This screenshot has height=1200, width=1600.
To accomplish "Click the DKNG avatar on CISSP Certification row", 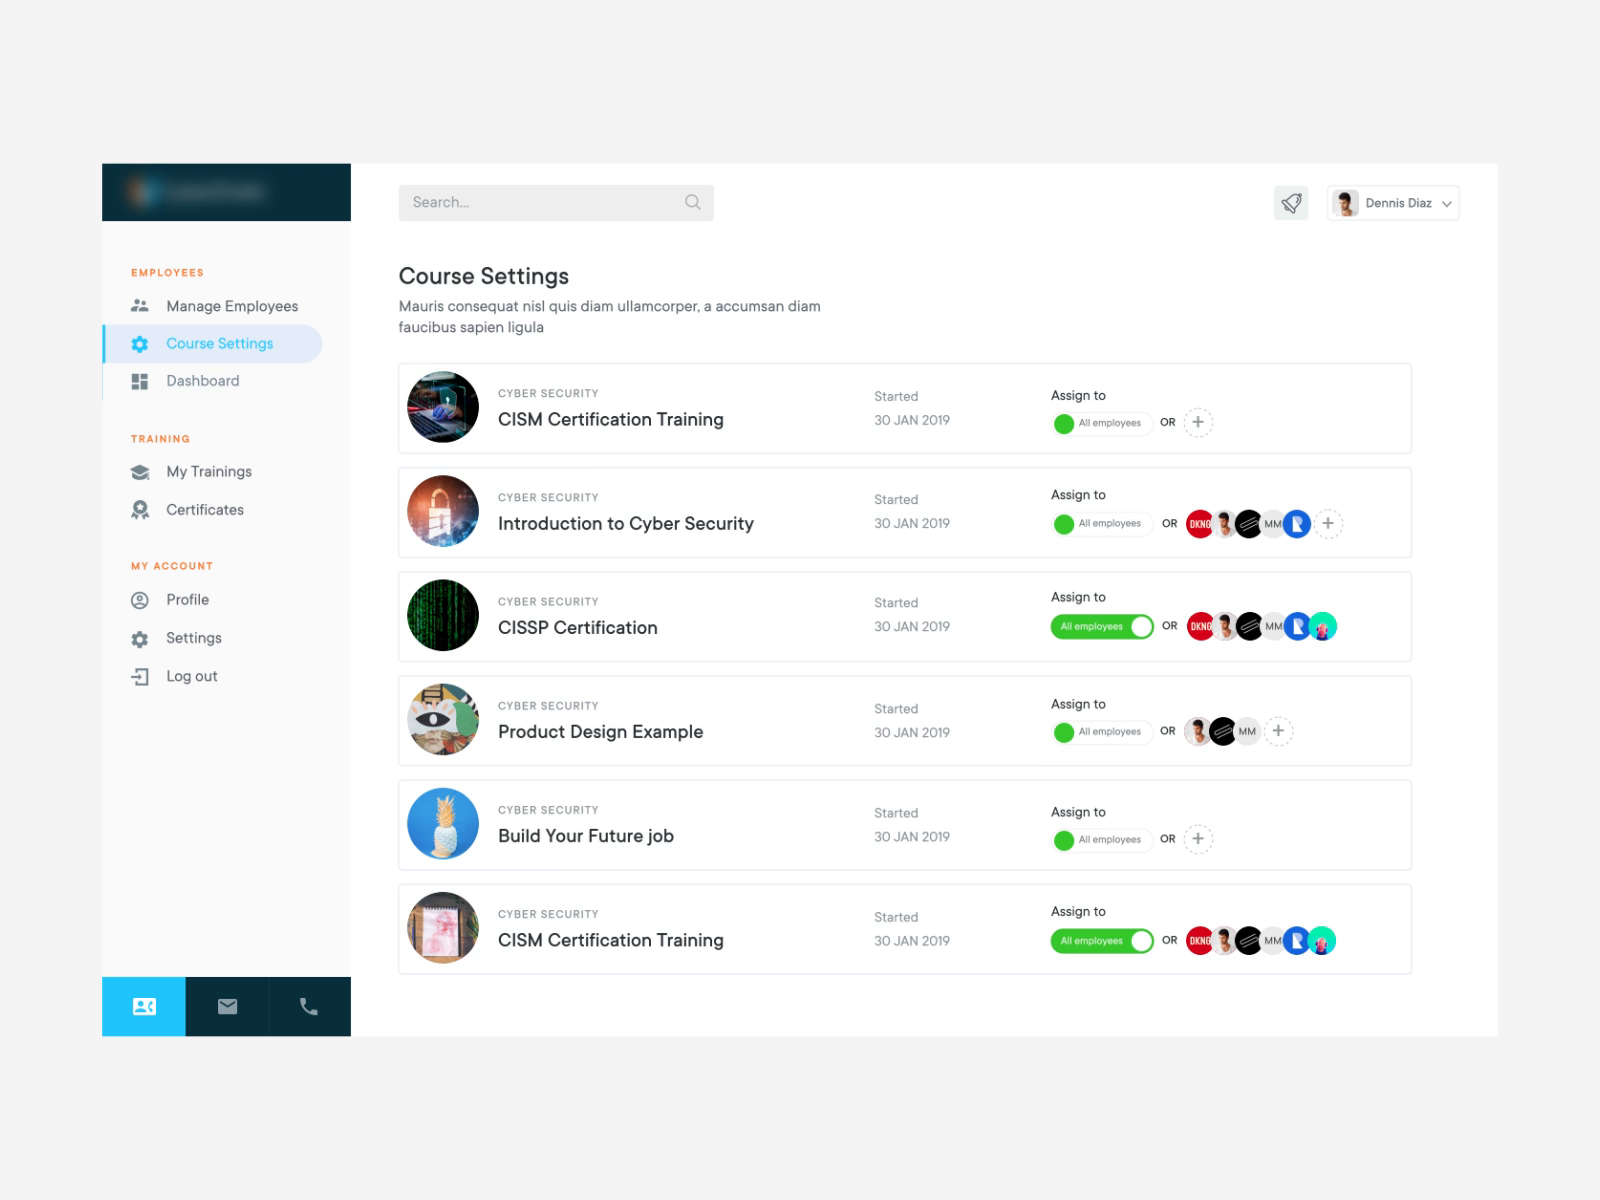I will click(1199, 626).
